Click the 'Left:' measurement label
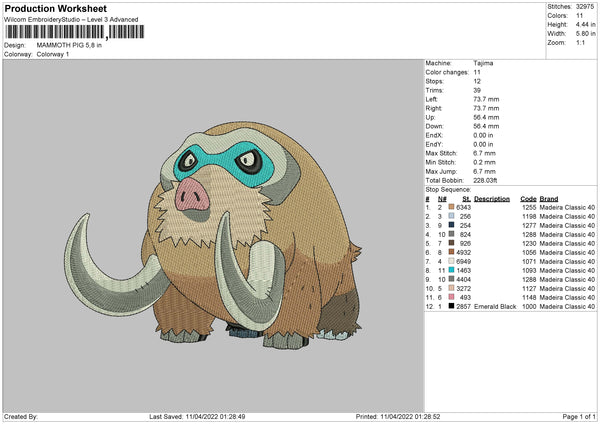Viewport: 600px width, 424px height. tap(432, 99)
